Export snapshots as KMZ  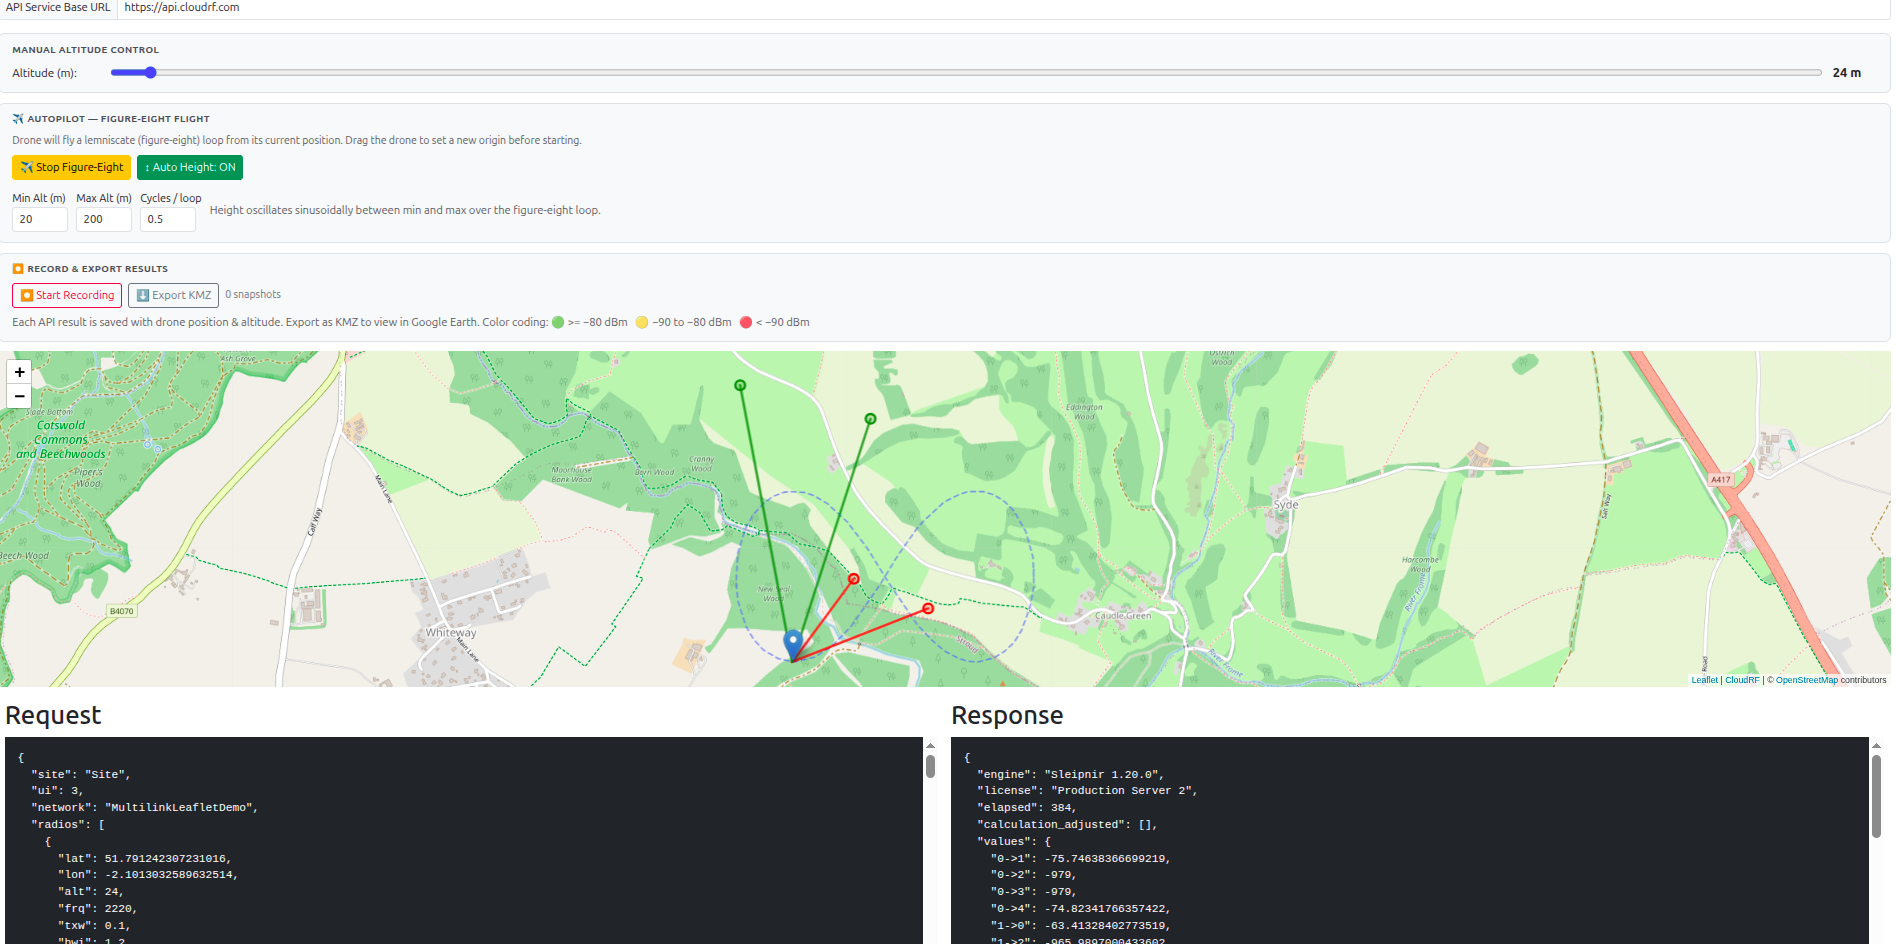click(x=173, y=296)
